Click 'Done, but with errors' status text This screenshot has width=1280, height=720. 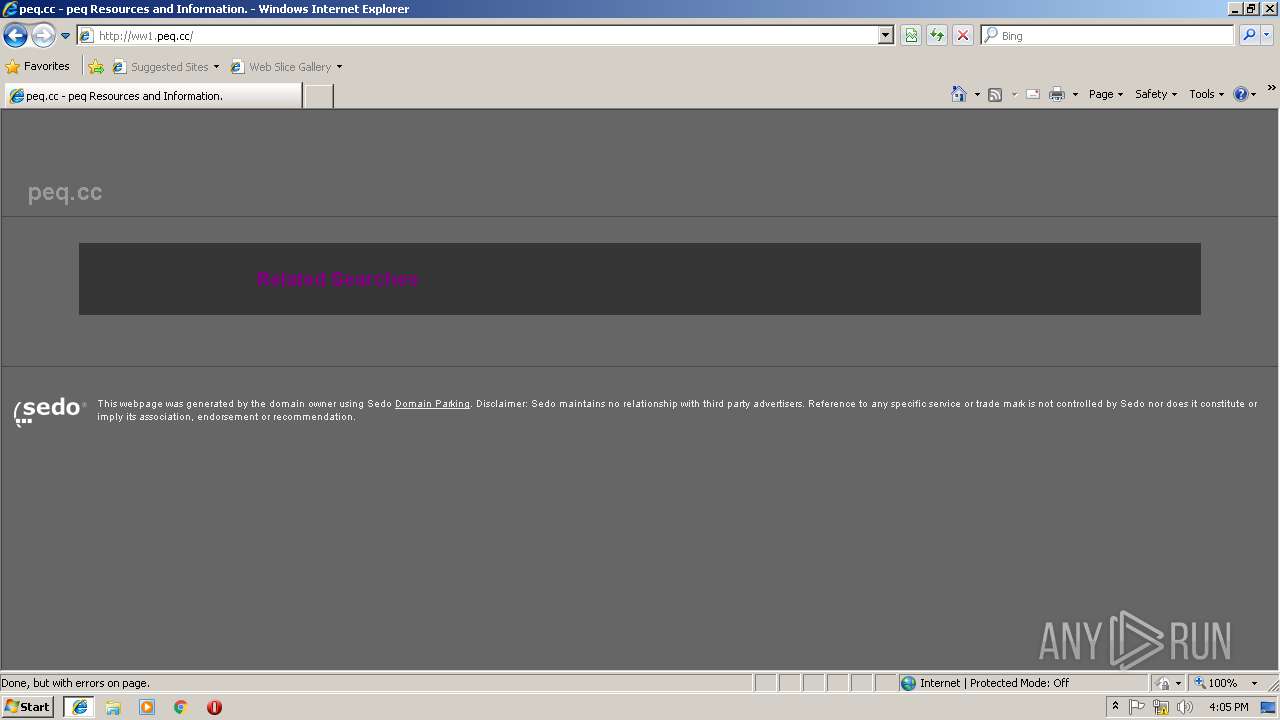75,683
